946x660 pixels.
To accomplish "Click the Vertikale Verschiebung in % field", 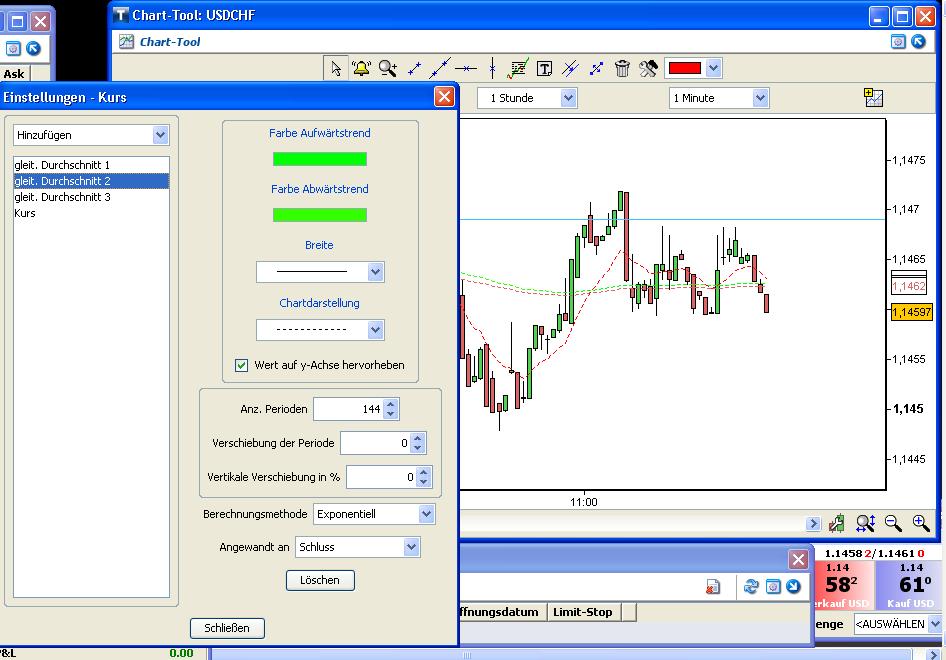I will 381,477.
